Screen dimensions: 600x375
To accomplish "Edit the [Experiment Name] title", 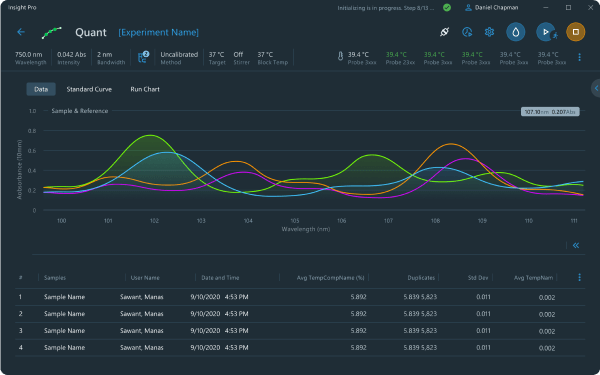I will pyautogui.click(x=158, y=33).
